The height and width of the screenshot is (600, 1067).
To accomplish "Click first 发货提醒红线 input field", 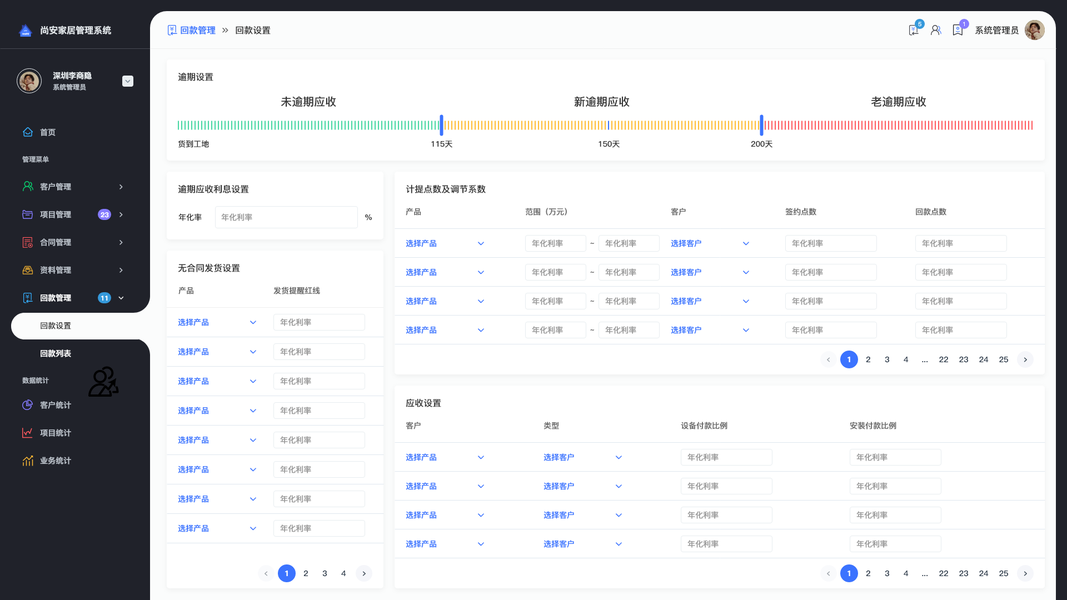I will (x=318, y=322).
